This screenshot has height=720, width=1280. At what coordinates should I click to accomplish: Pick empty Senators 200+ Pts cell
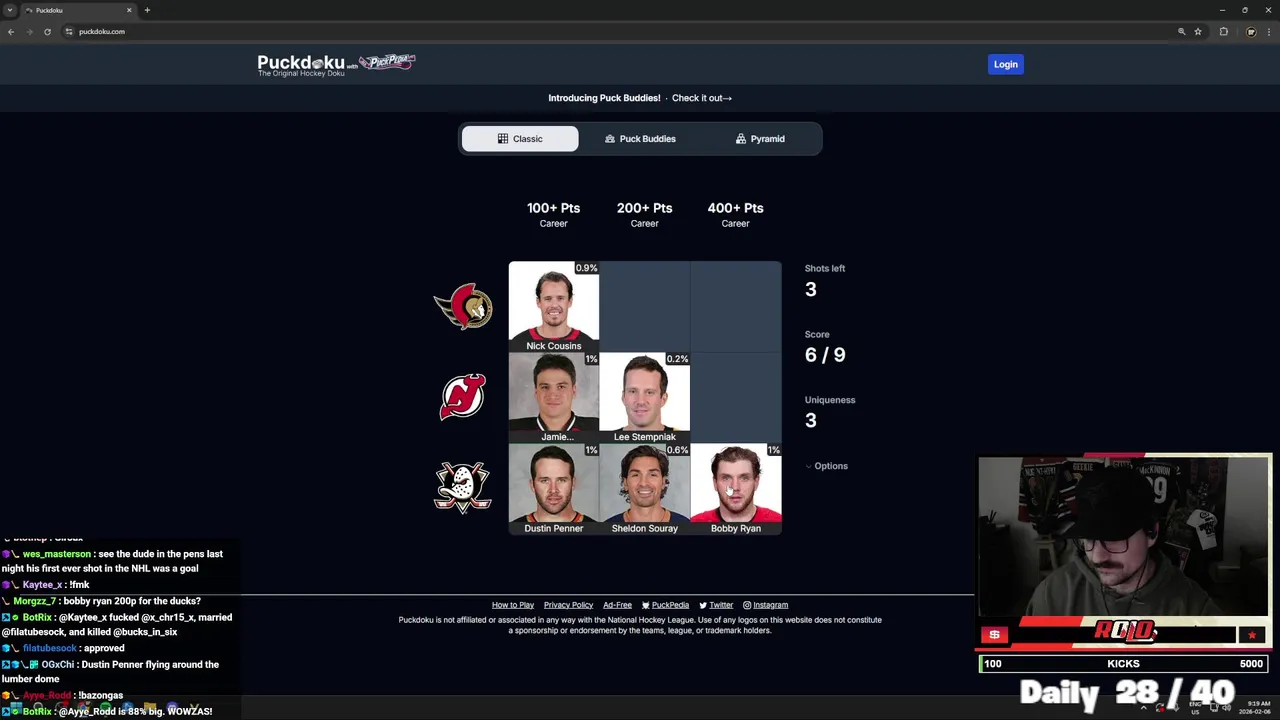coord(645,307)
